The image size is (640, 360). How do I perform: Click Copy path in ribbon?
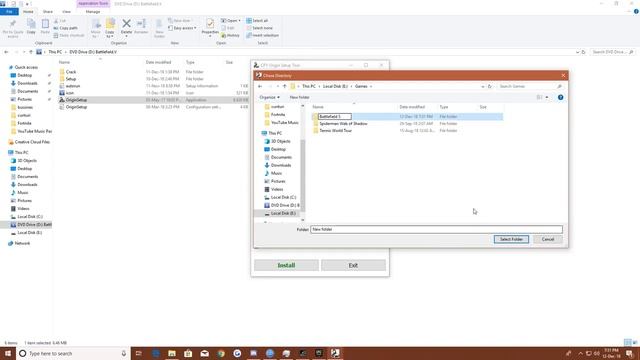66,28
